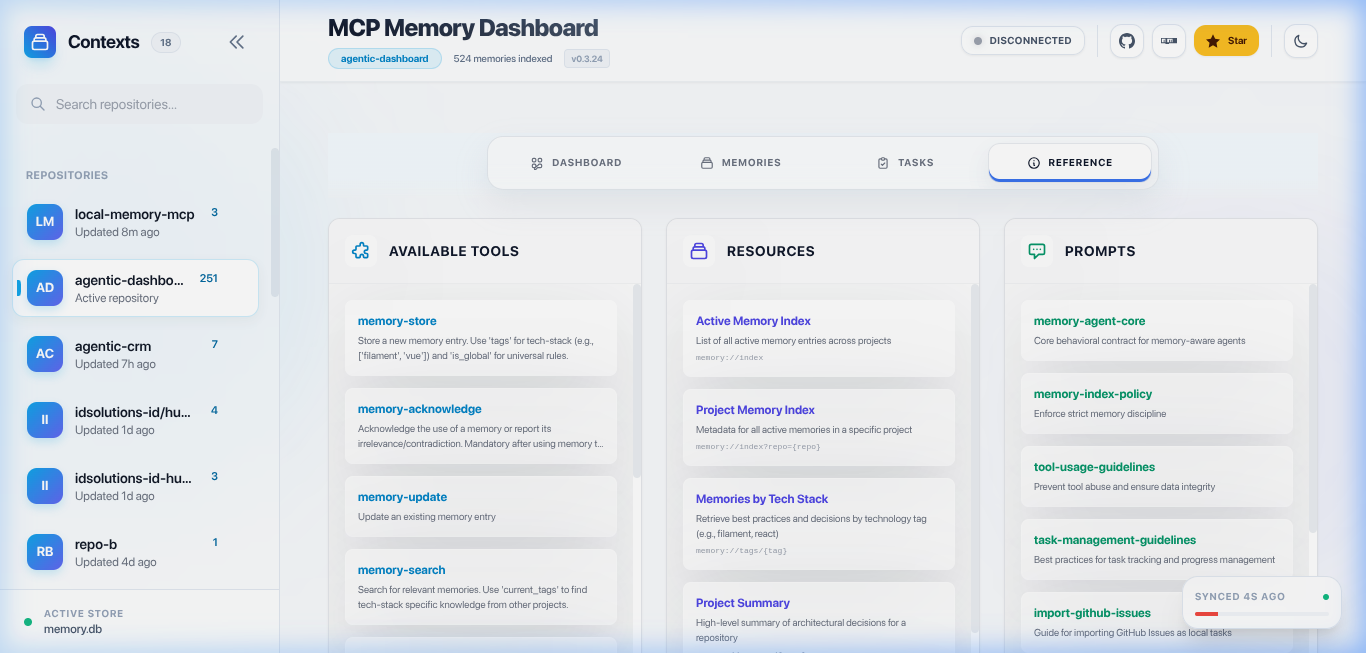Screen dimensions: 1366x653
Task: Select the Reference tab
Action: (x=1070, y=163)
